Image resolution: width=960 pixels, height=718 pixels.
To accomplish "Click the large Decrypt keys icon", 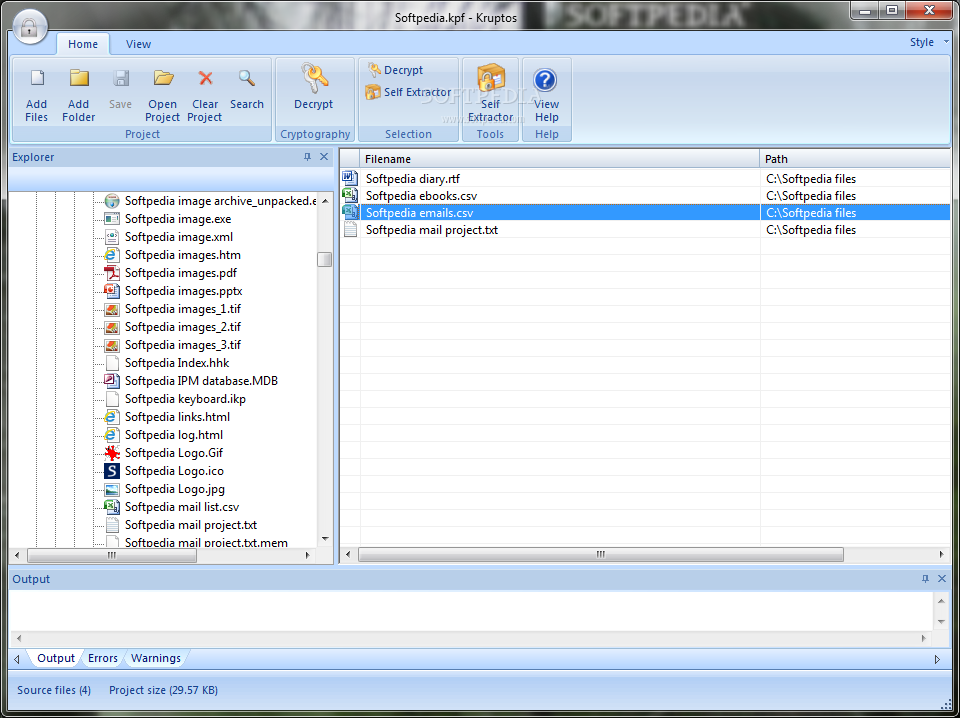I will click(314, 78).
